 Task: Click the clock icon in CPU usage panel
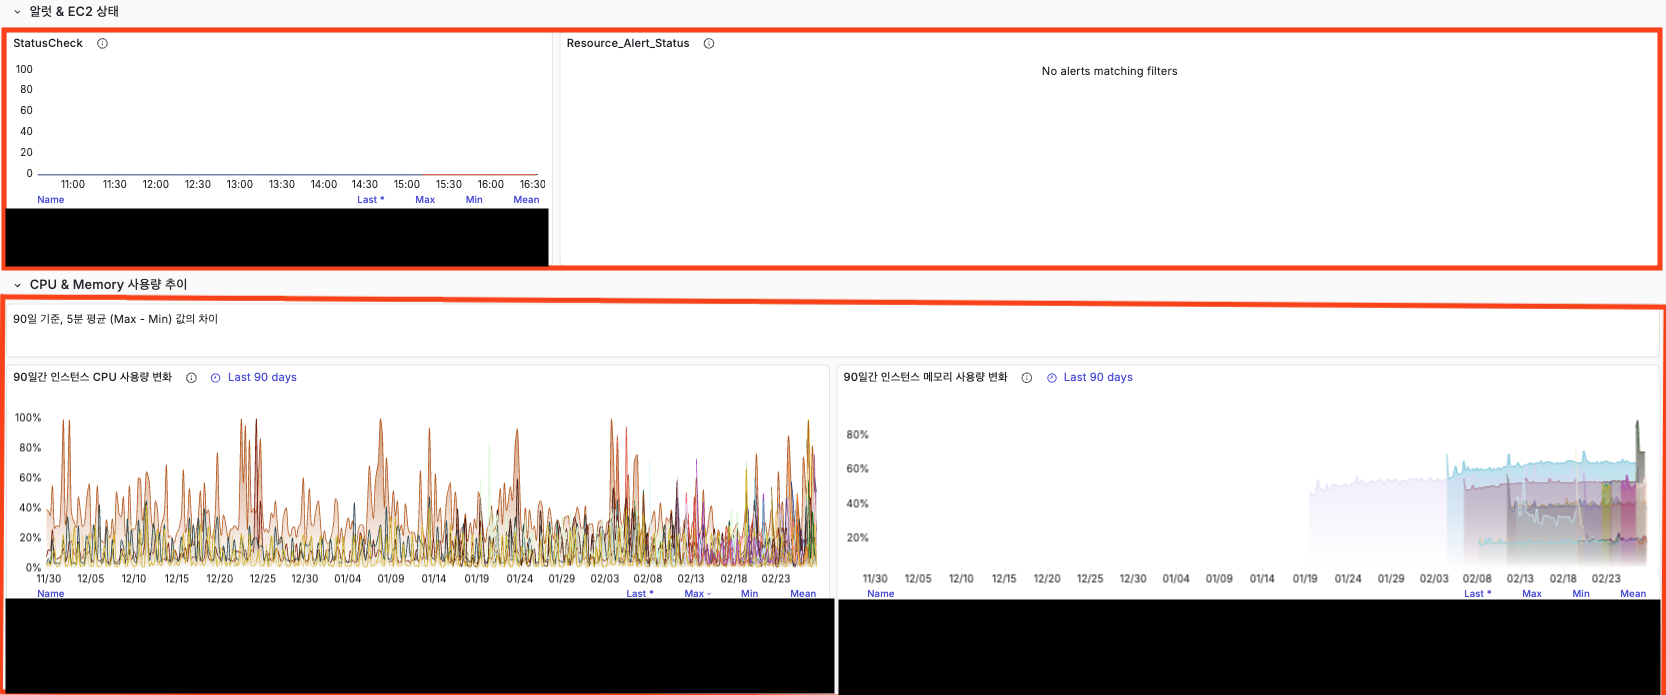pyautogui.click(x=215, y=378)
